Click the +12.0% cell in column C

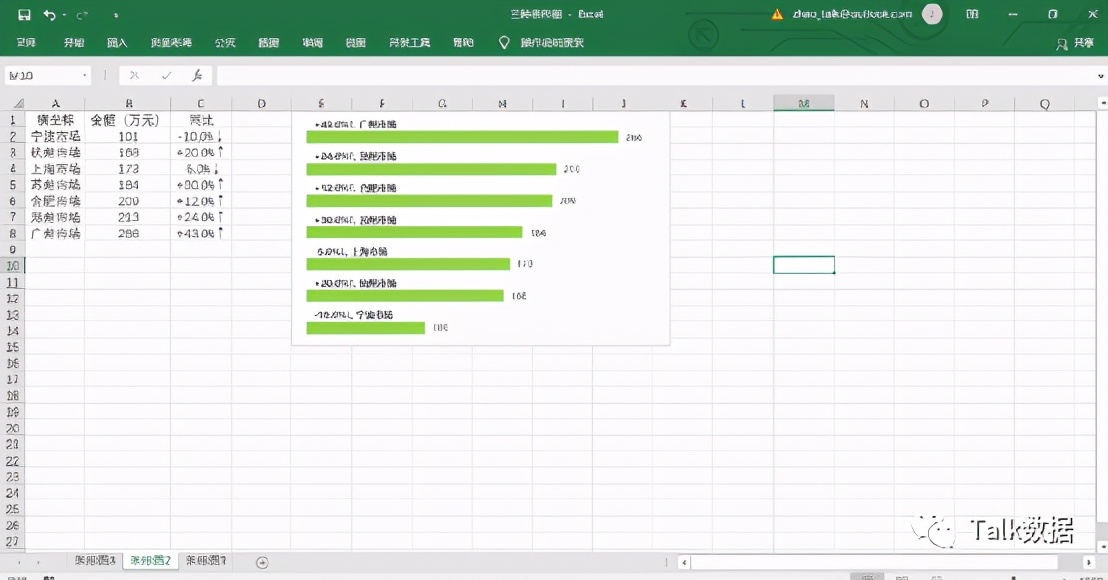point(201,201)
